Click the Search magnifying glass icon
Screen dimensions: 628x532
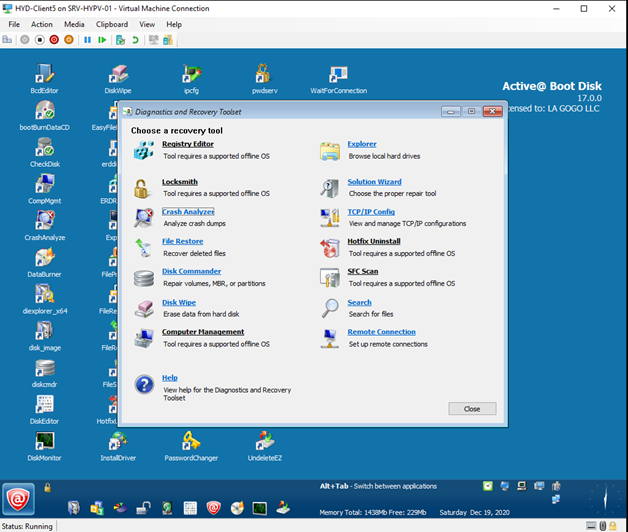(330, 308)
